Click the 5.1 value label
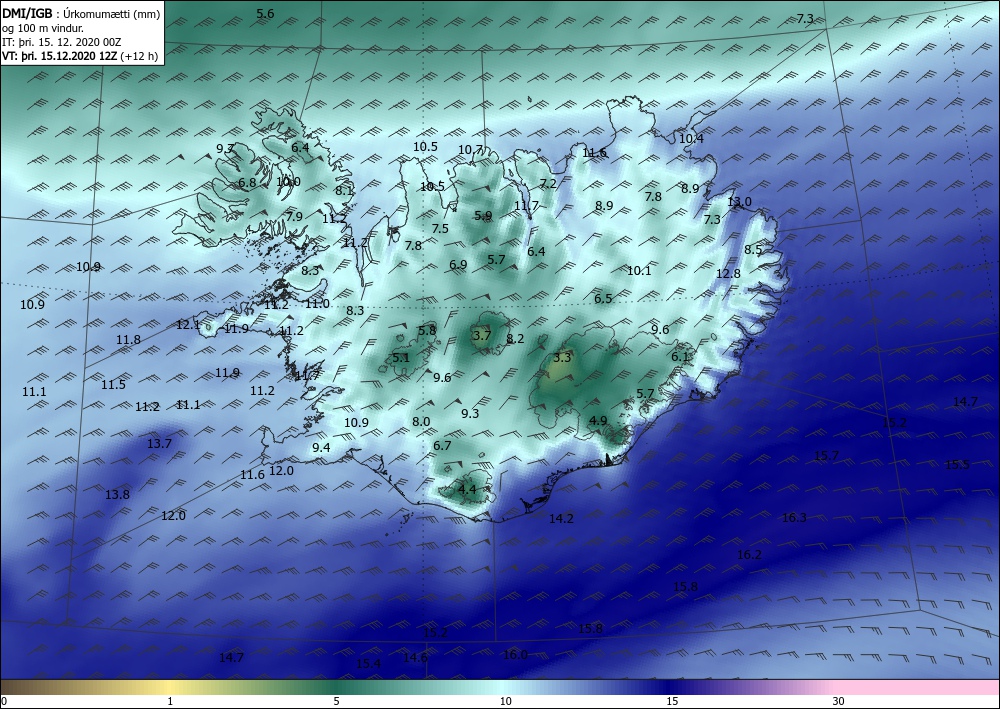1000x709 pixels. click(x=401, y=358)
